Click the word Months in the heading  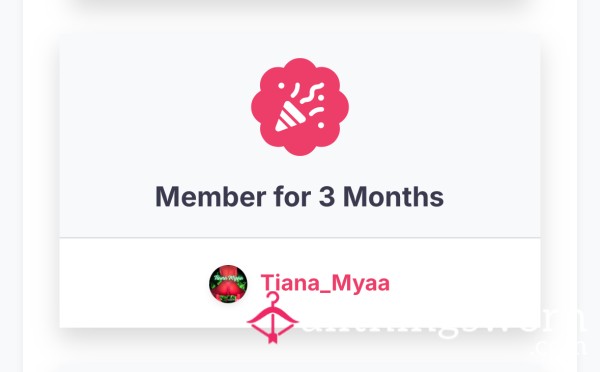393,196
